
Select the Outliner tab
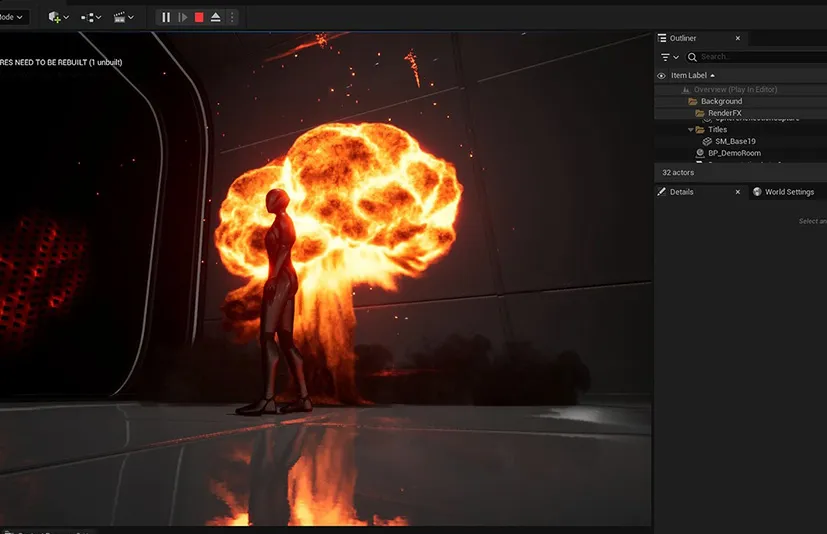[x=683, y=38]
